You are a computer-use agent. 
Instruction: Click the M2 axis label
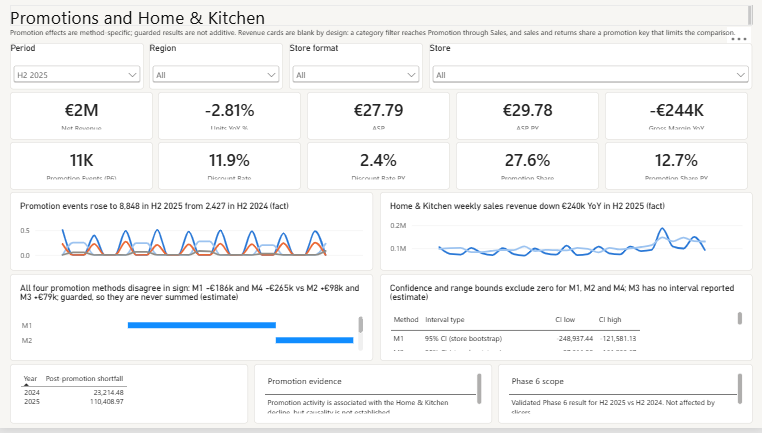coord(27,340)
